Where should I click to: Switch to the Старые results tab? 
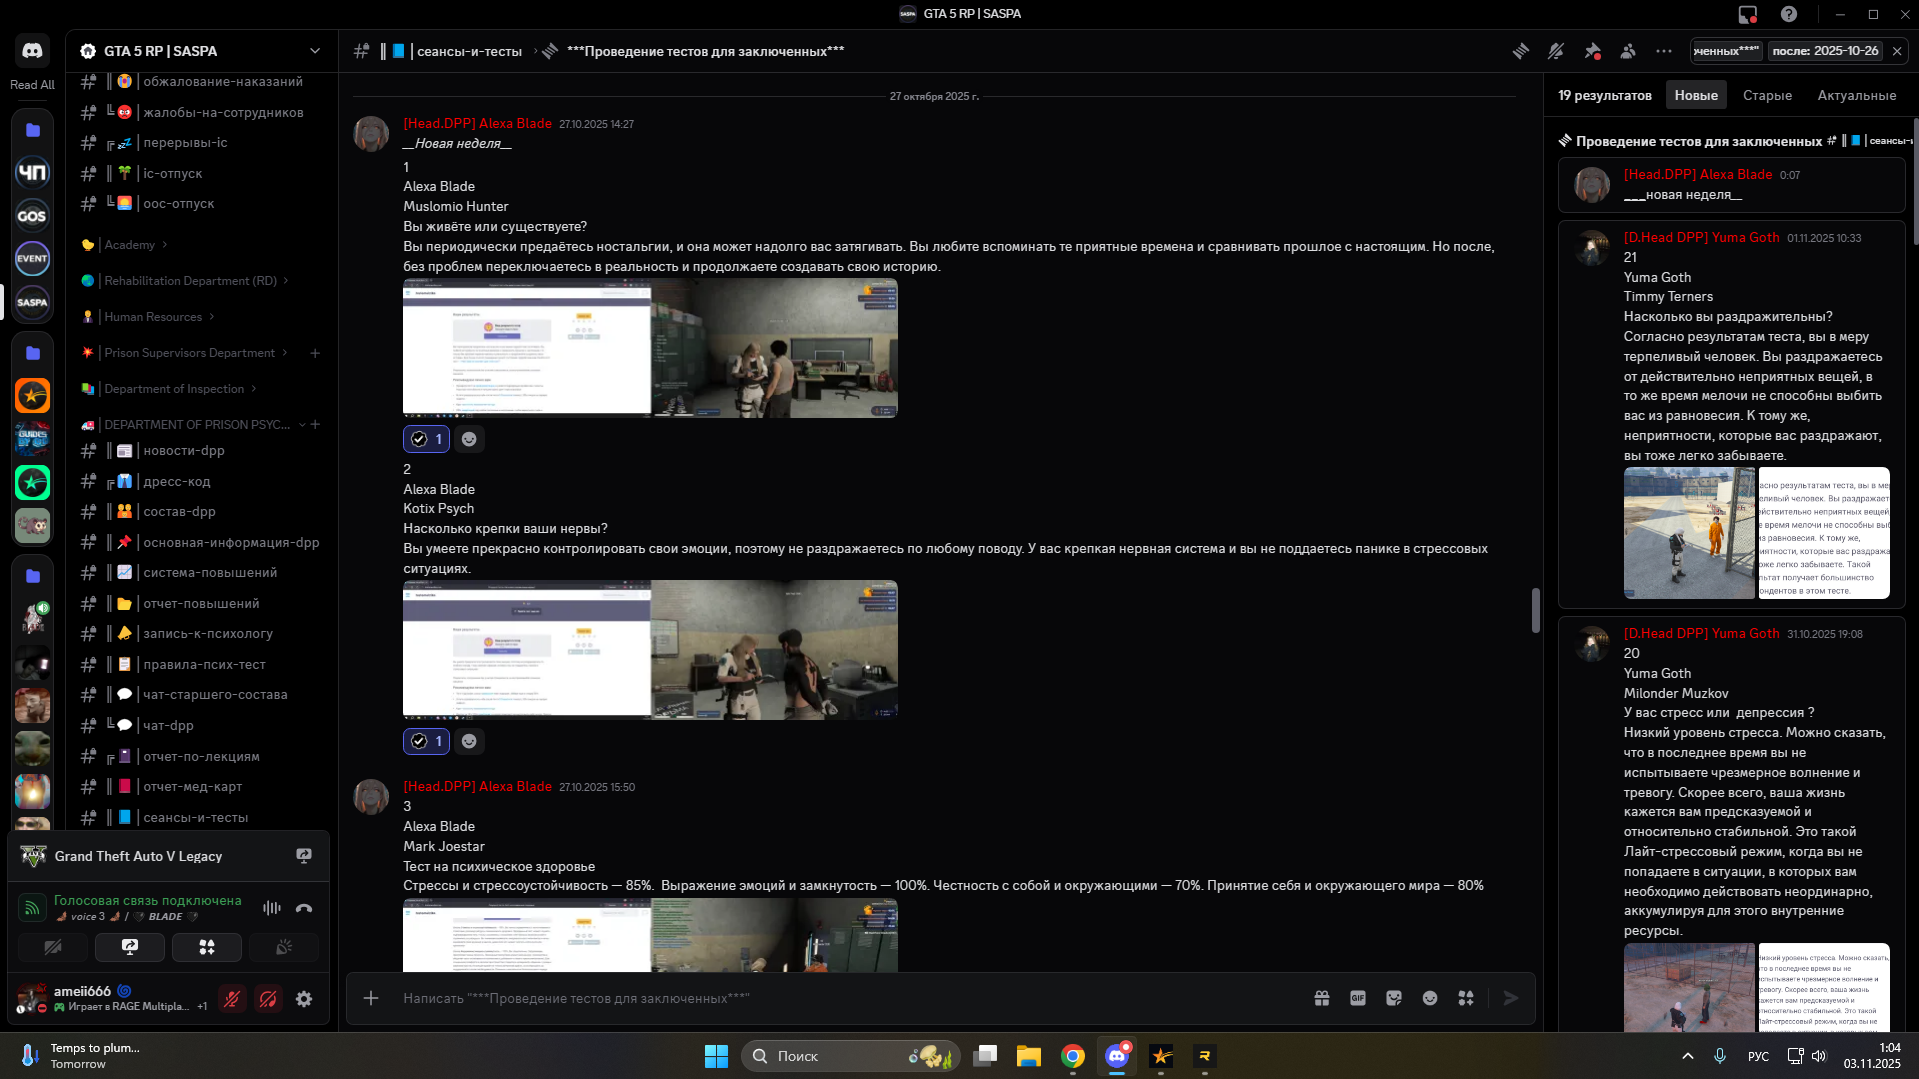1767,96
